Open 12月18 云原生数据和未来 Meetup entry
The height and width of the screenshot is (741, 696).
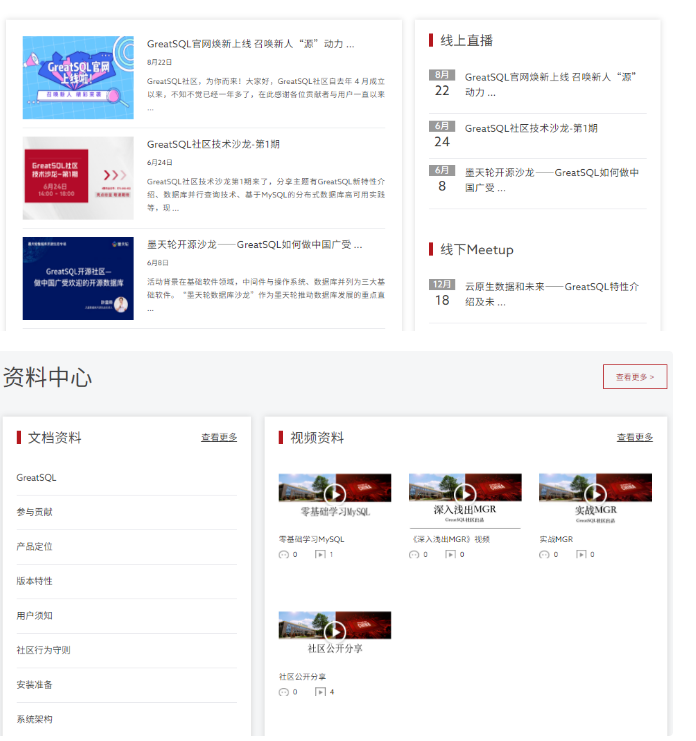tap(537, 293)
